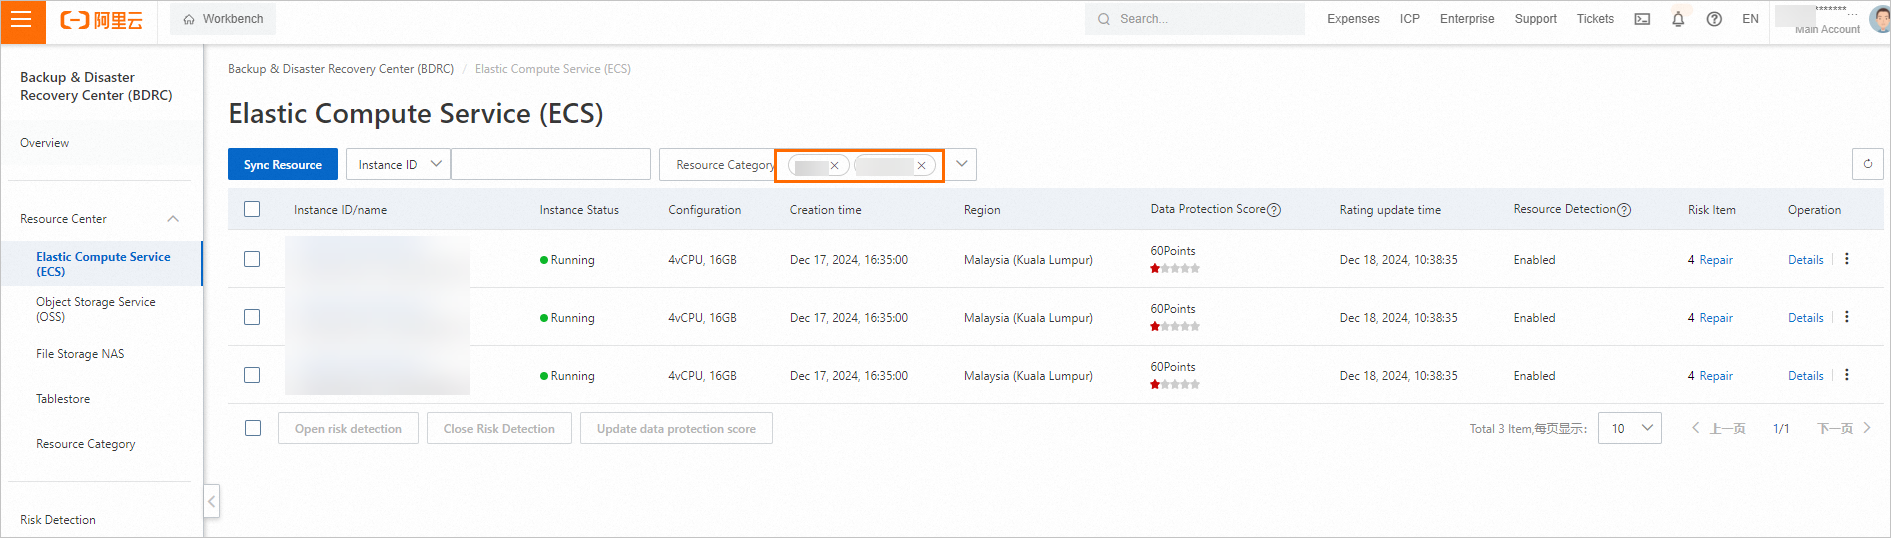This screenshot has height=538, width=1891.
Task: Open the page size dropdown showing 10
Action: click(1630, 428)
